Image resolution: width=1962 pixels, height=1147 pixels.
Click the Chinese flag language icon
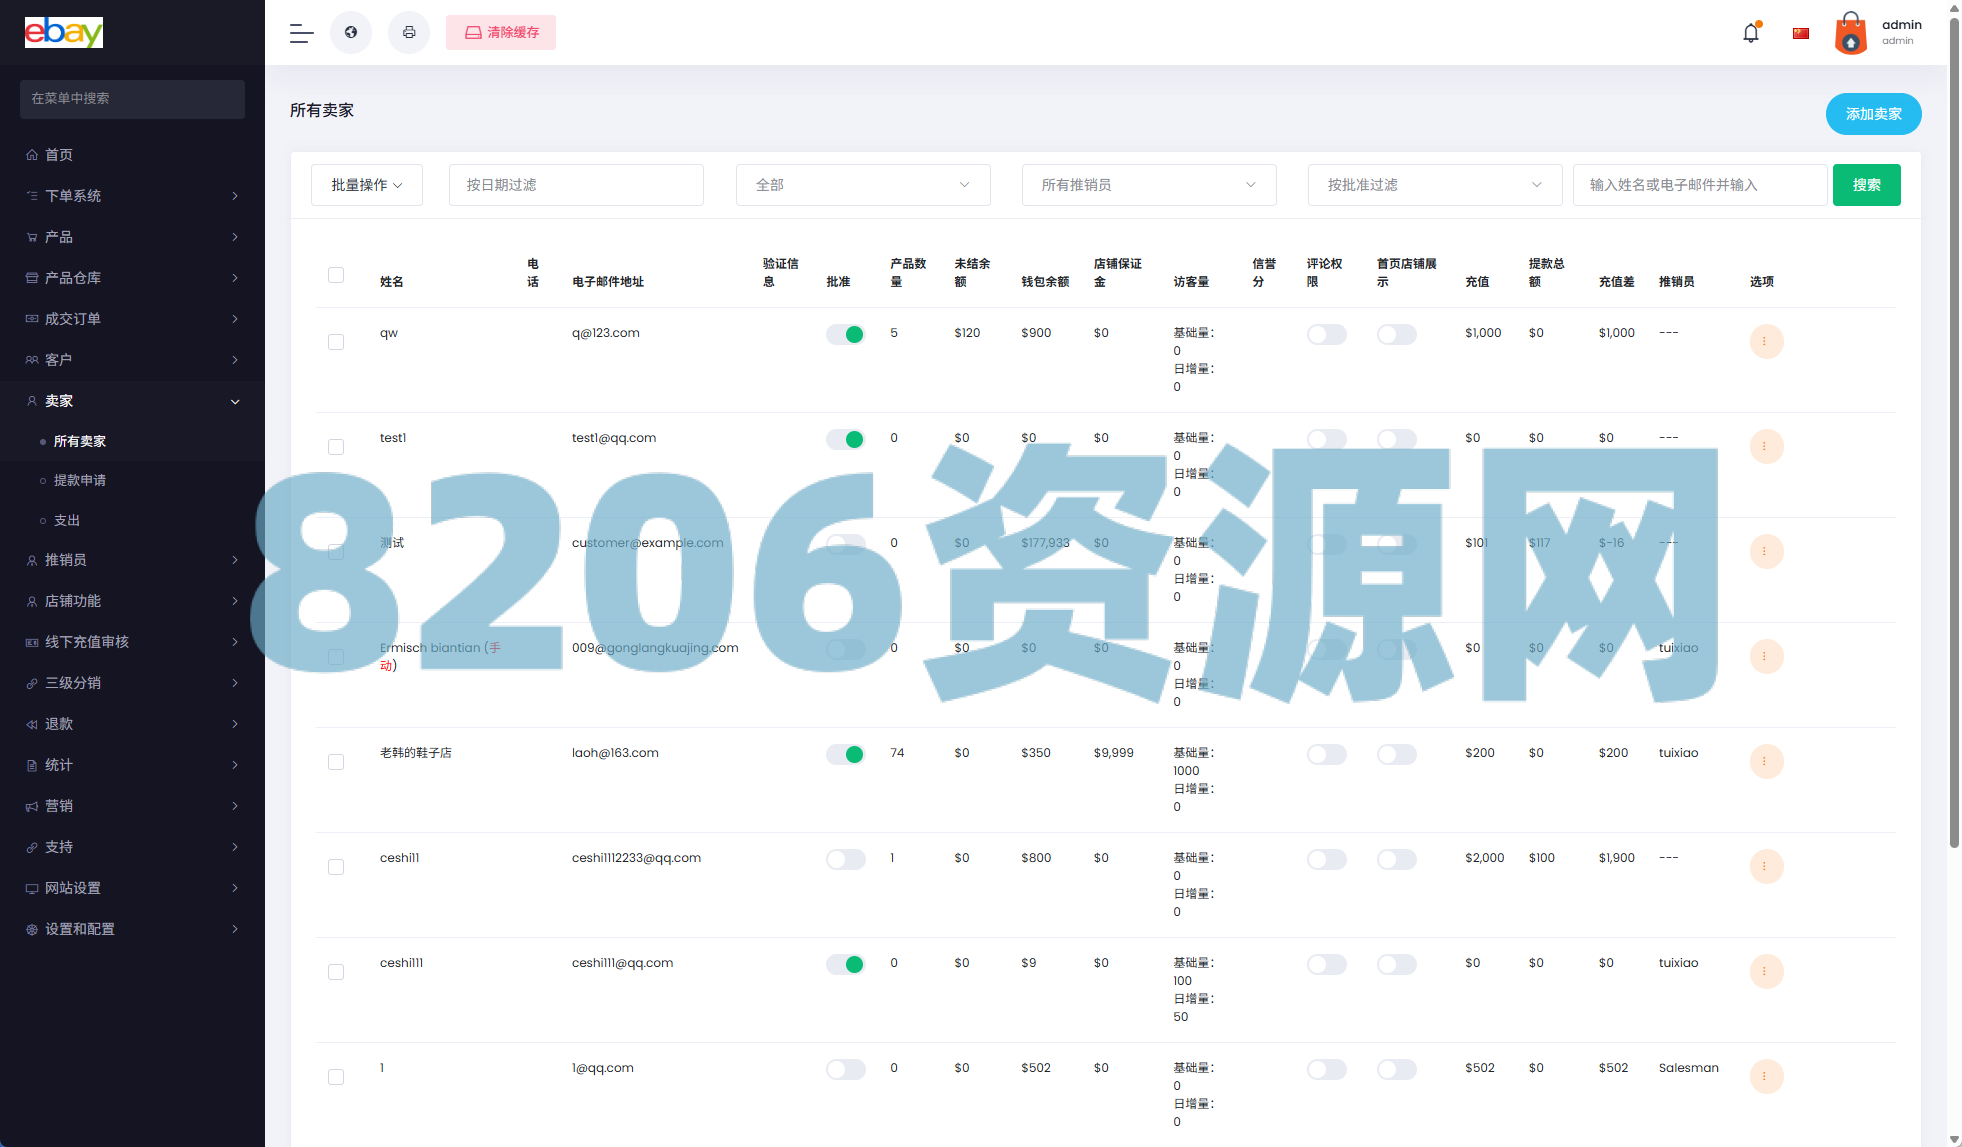(x=1801, y=33)
